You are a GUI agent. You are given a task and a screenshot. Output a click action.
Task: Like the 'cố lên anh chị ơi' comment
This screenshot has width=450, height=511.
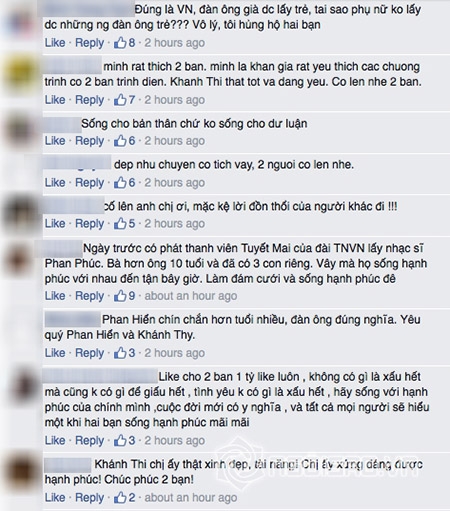pos(55,223)
